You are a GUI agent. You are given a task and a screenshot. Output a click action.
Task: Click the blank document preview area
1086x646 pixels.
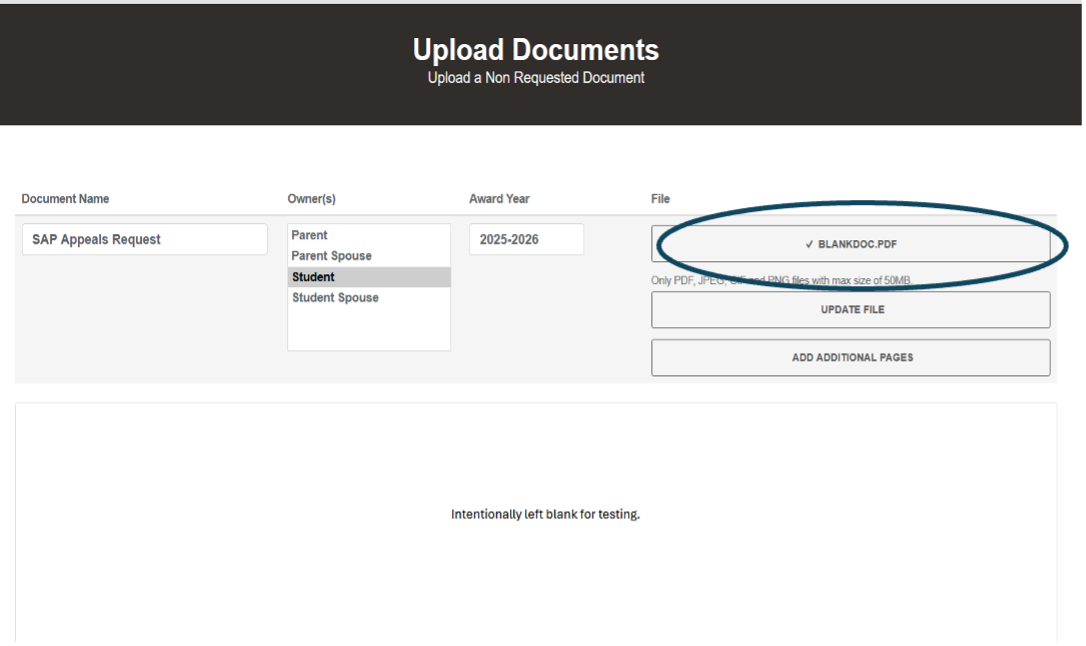(x=543, y=514)
